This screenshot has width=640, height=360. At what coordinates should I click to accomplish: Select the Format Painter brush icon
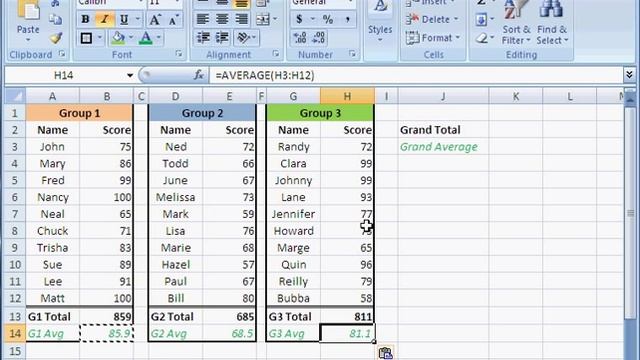point(56,38)
